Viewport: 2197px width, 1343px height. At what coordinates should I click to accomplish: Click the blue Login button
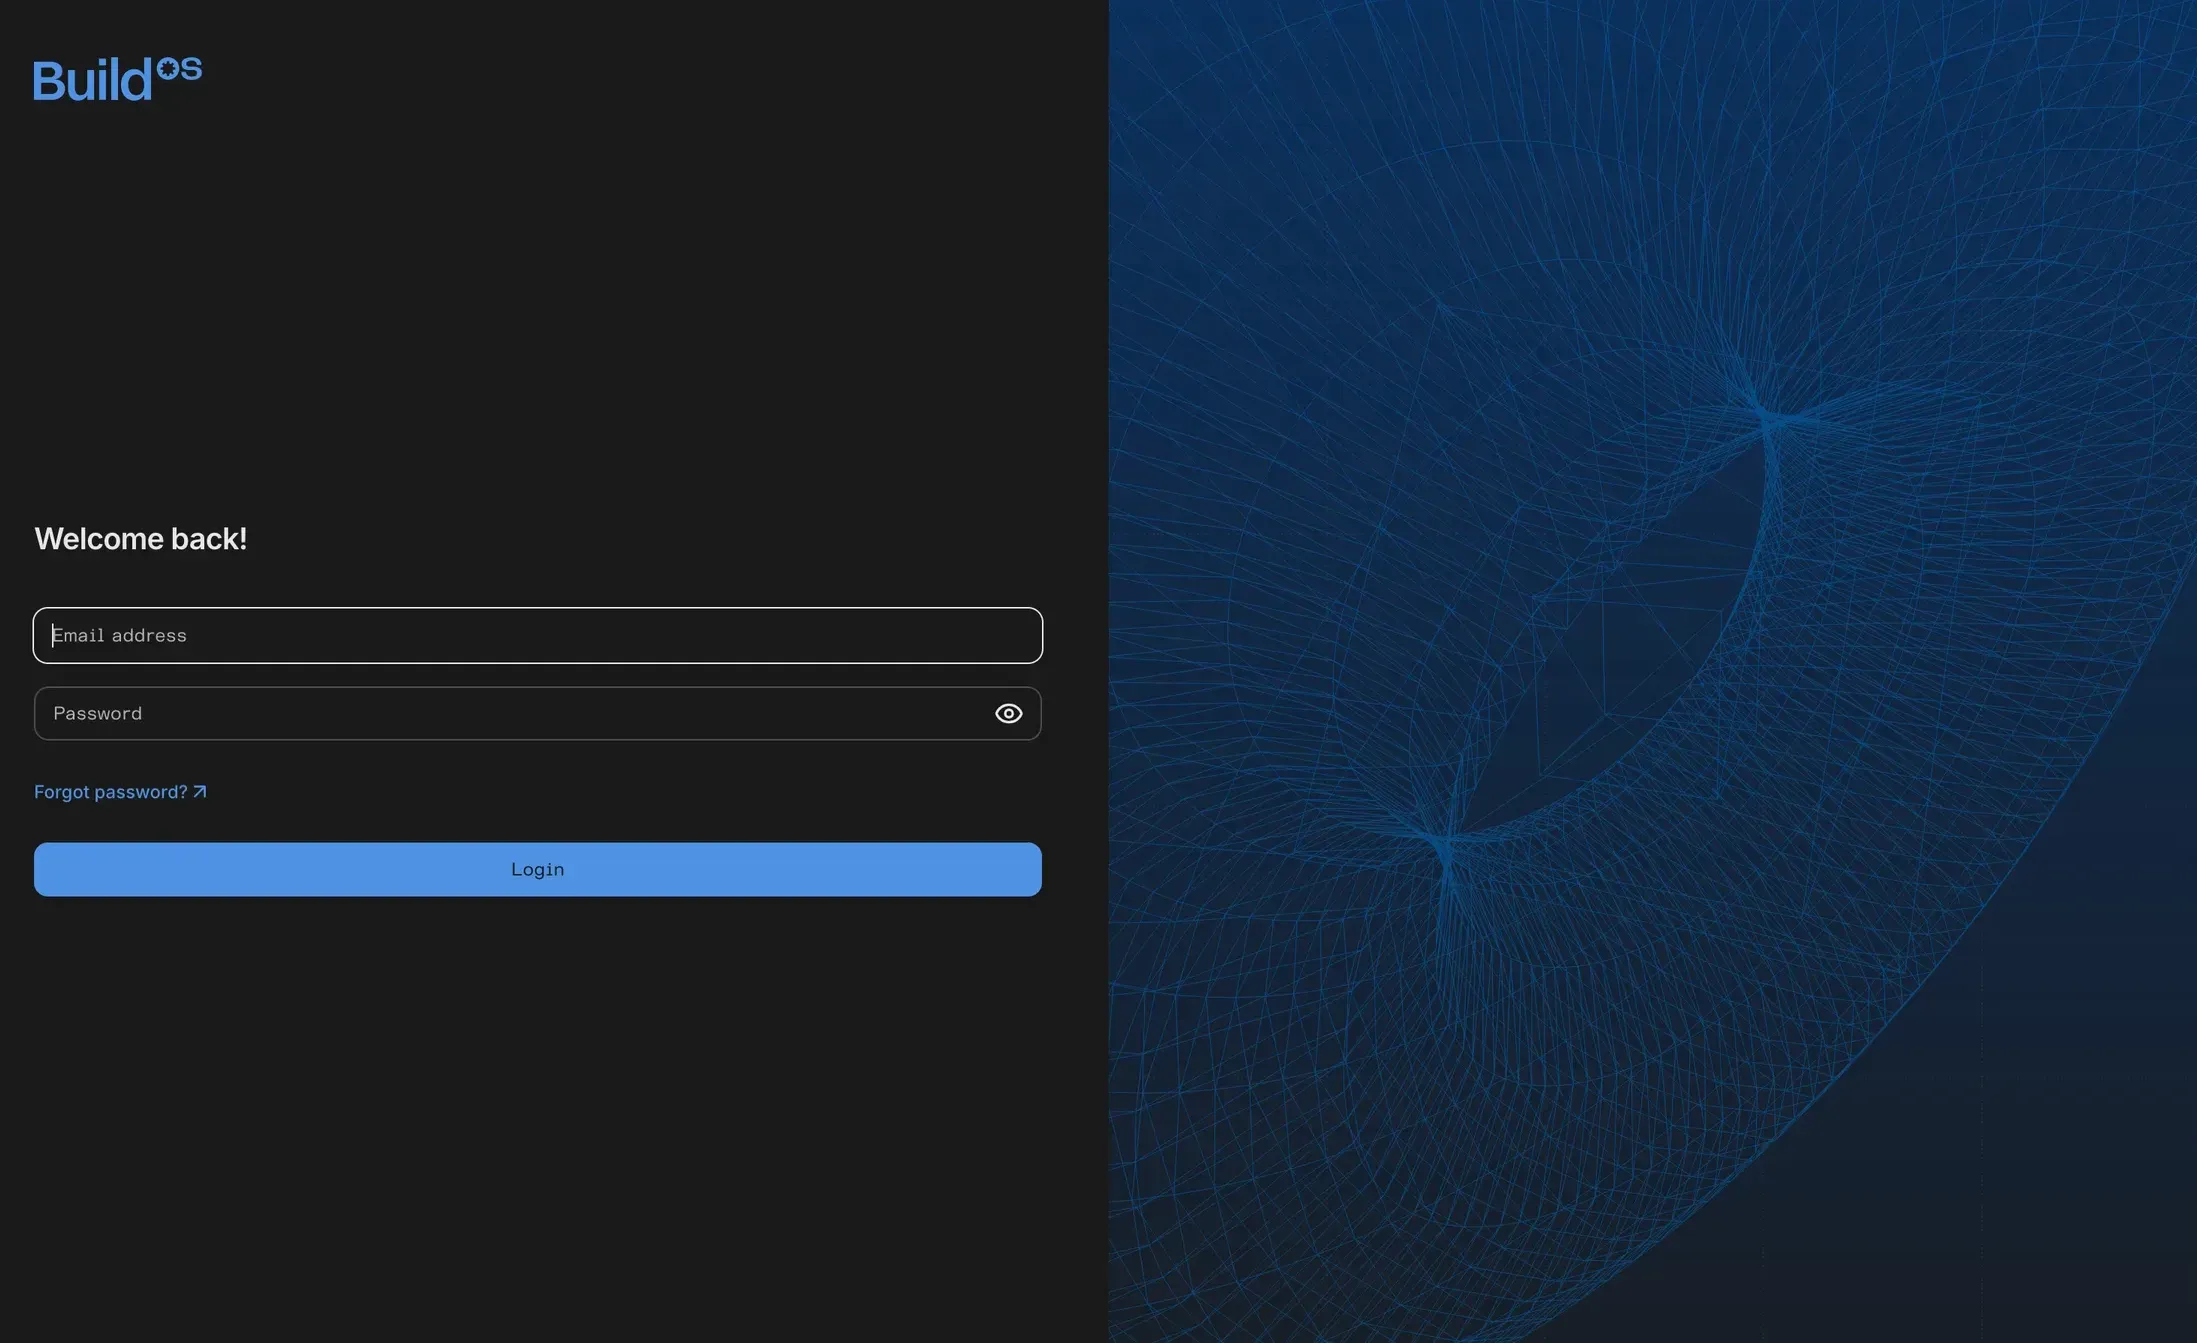tap(538, 869)
